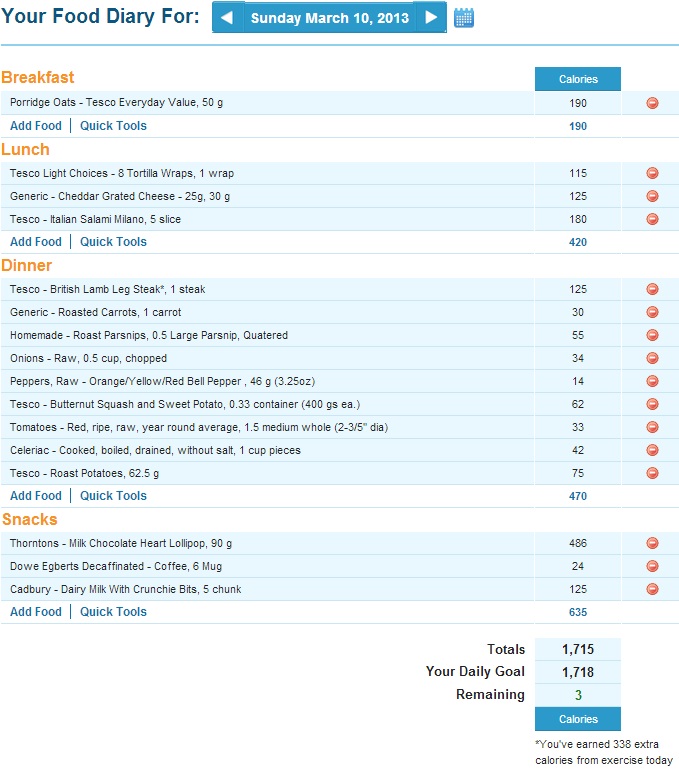Delete Butternut Squash and Sweet Potato entry
The height and width of the screenshot is (771, 679).
click(652, 404)
